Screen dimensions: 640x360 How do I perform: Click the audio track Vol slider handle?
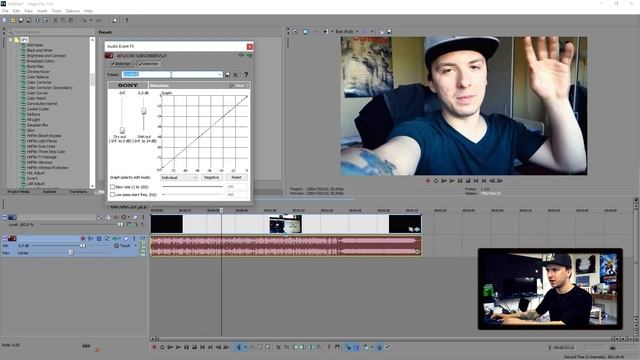[83, 246]
